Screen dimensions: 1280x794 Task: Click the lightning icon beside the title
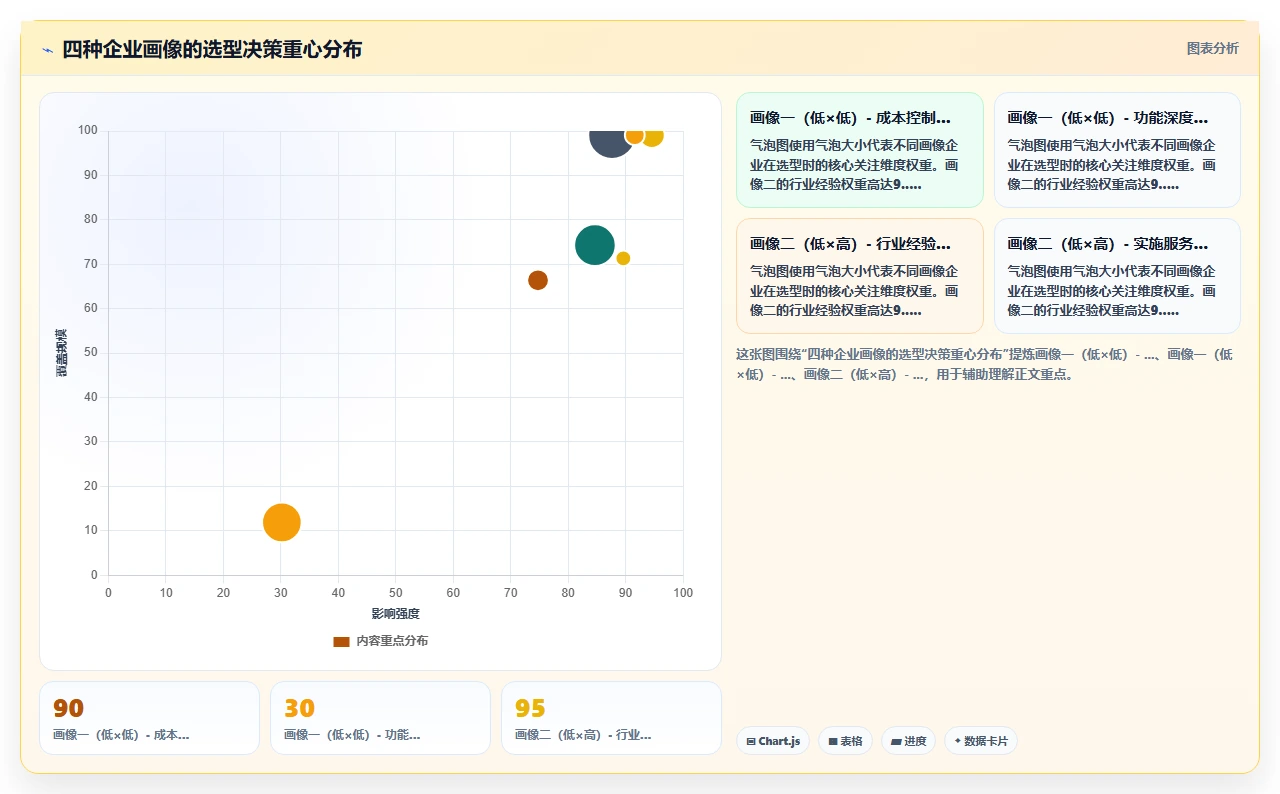48,50
